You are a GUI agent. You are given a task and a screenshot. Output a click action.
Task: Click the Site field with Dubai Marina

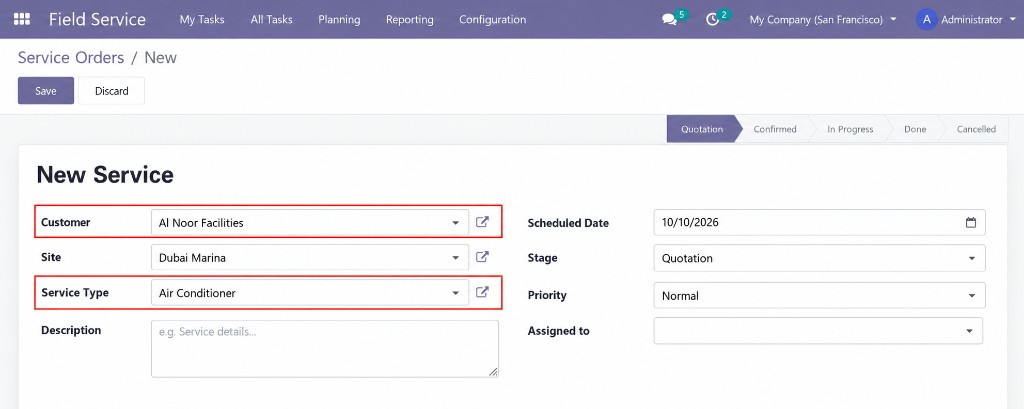[310, 257]
